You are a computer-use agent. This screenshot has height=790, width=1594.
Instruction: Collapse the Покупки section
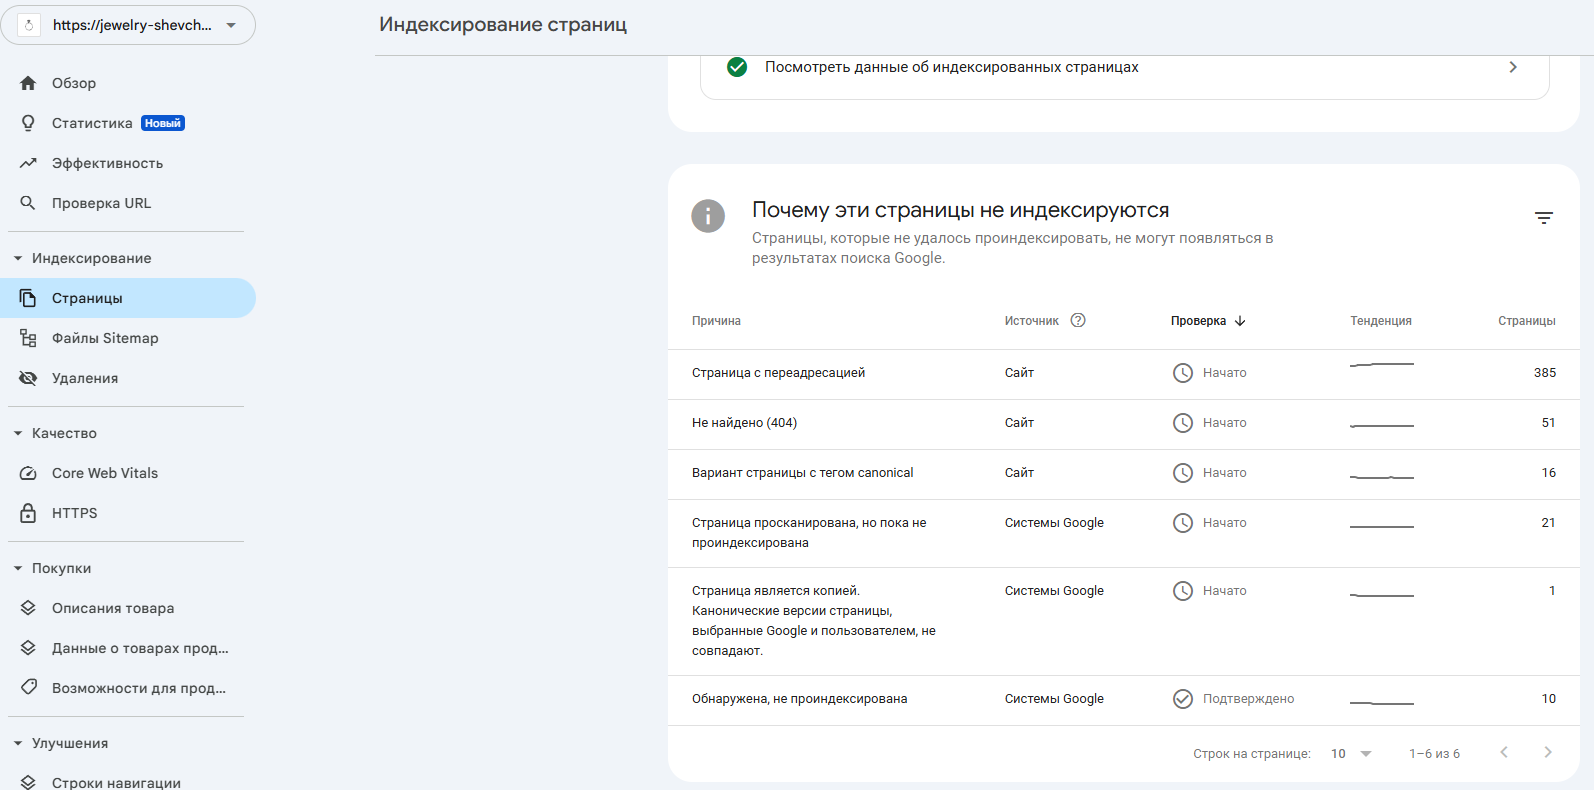pos(18,568)
